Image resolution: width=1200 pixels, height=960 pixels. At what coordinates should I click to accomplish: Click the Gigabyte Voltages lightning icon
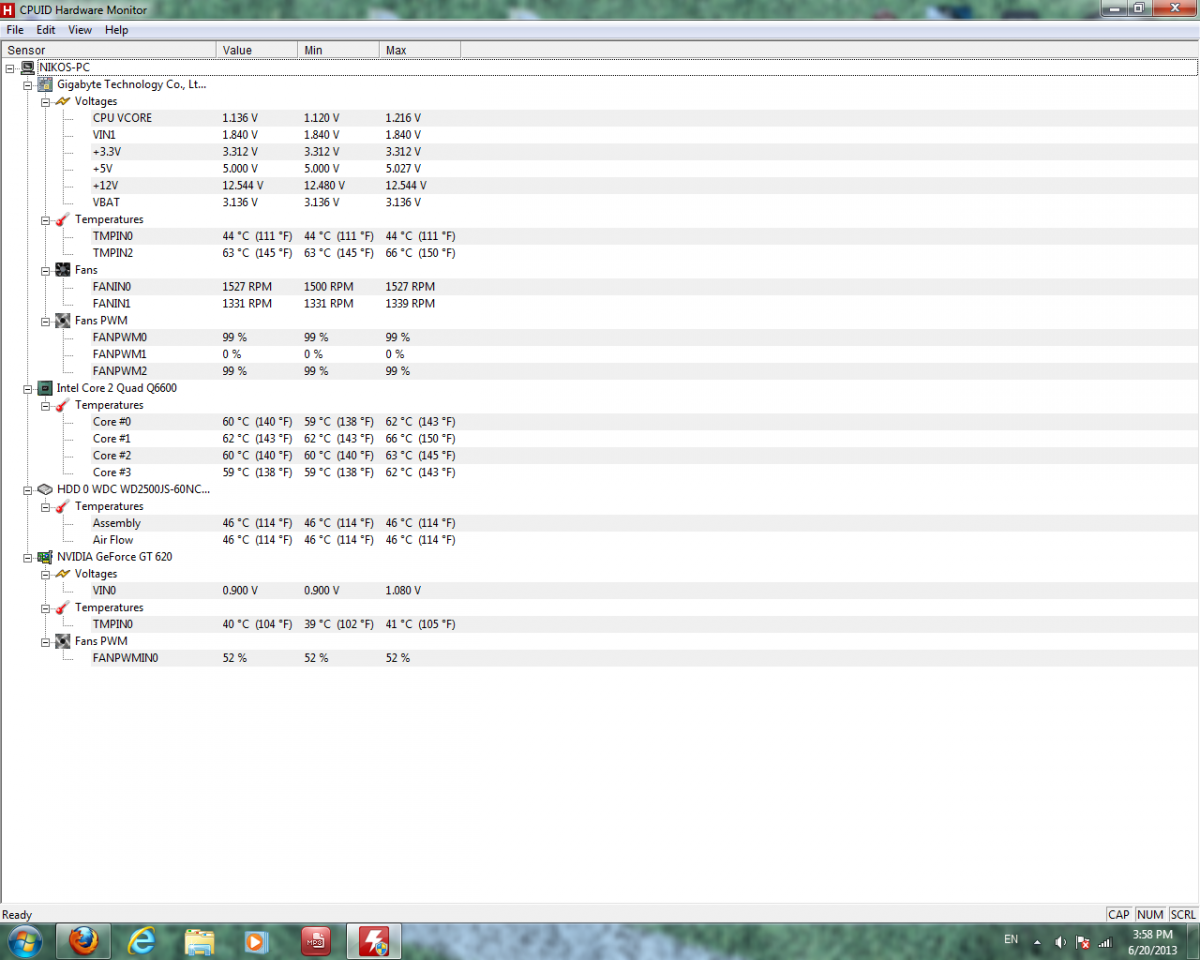[x=63, y=102]
